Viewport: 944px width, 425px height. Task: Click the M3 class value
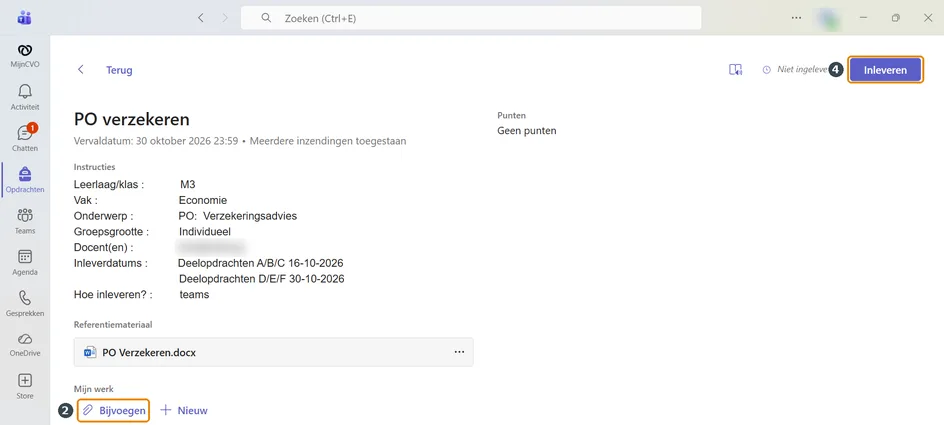pos(188,185)
